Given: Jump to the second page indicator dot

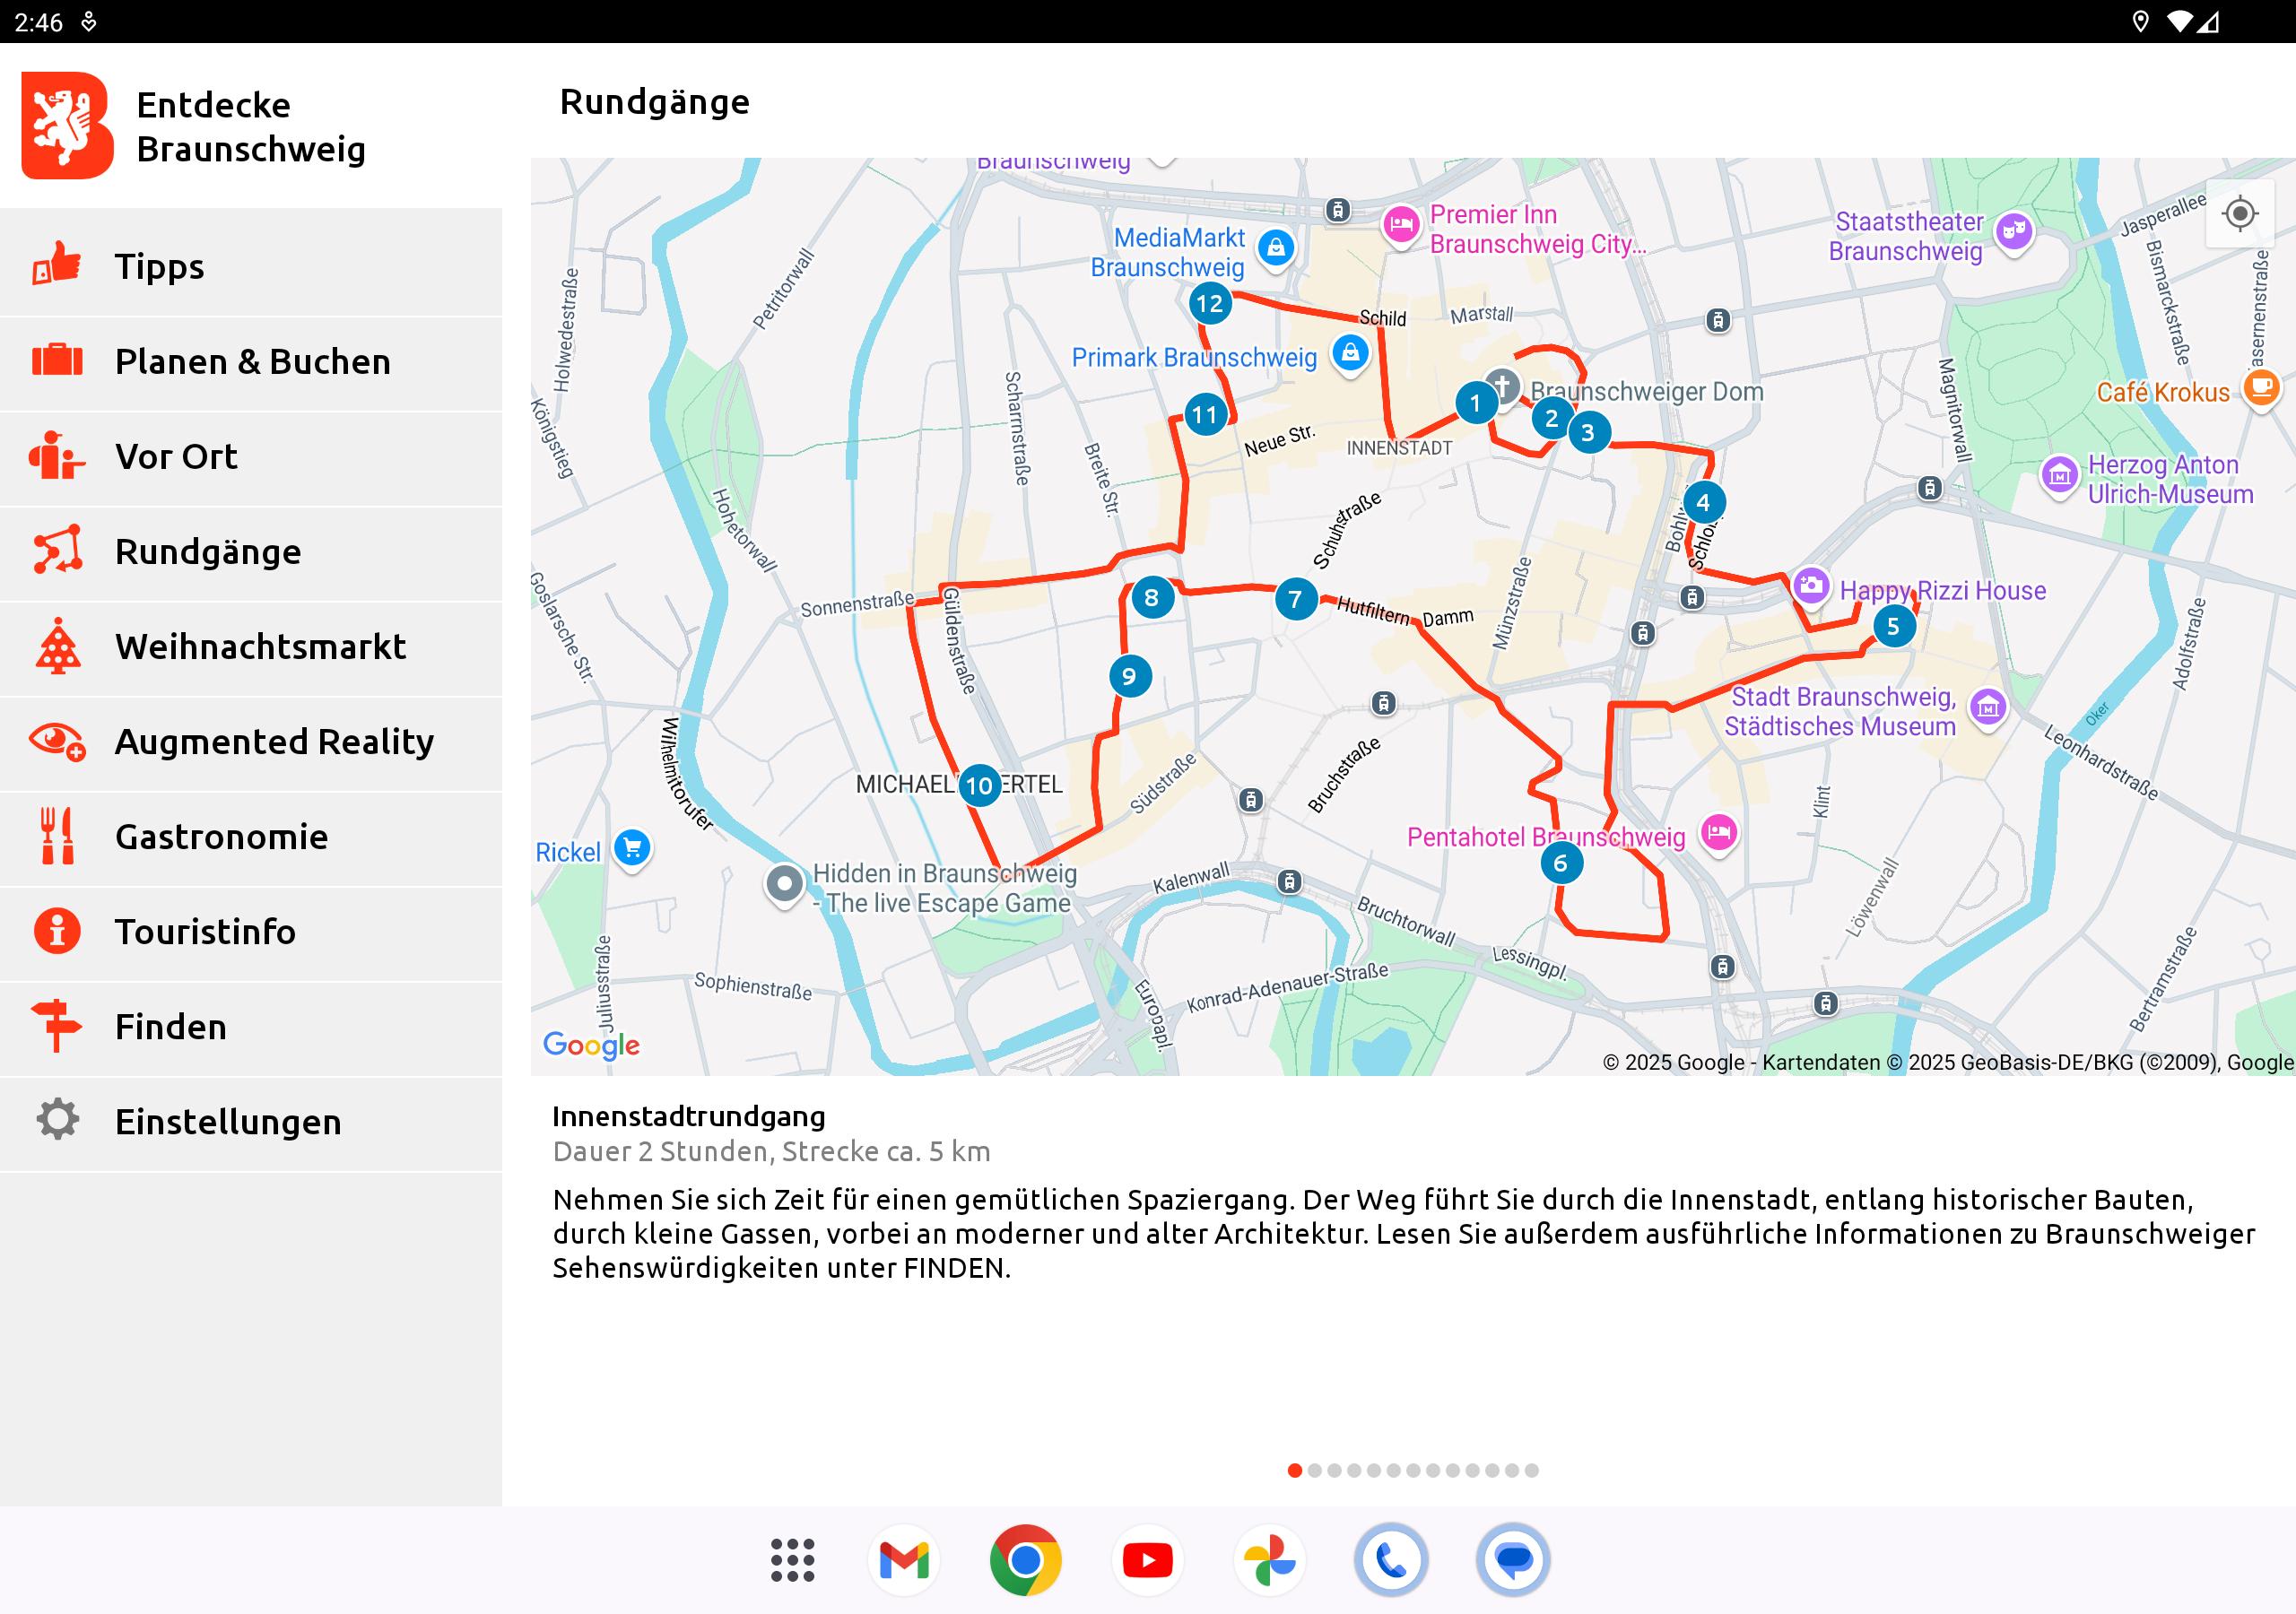Looking at the screenshot, I should pyautogui.click(x=1315, y=1470).
